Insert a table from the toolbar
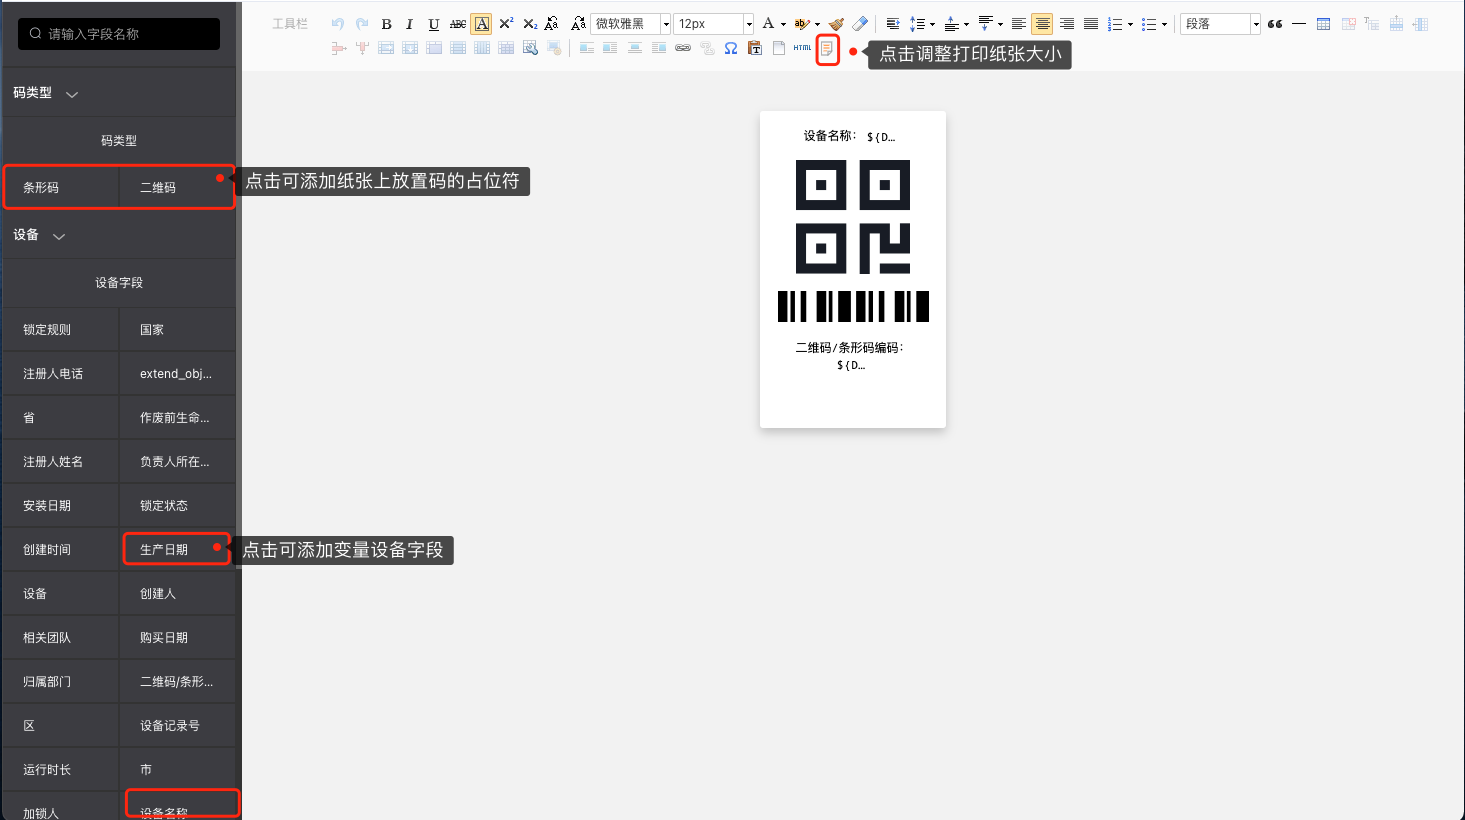 1323,24
